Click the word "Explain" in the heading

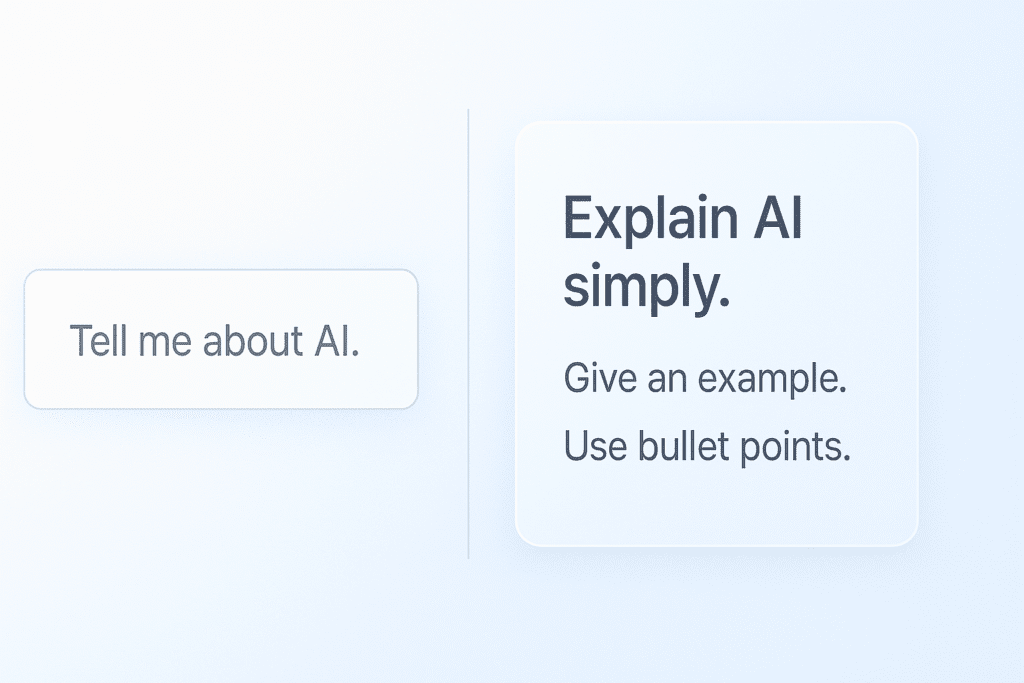pos(640,218)
